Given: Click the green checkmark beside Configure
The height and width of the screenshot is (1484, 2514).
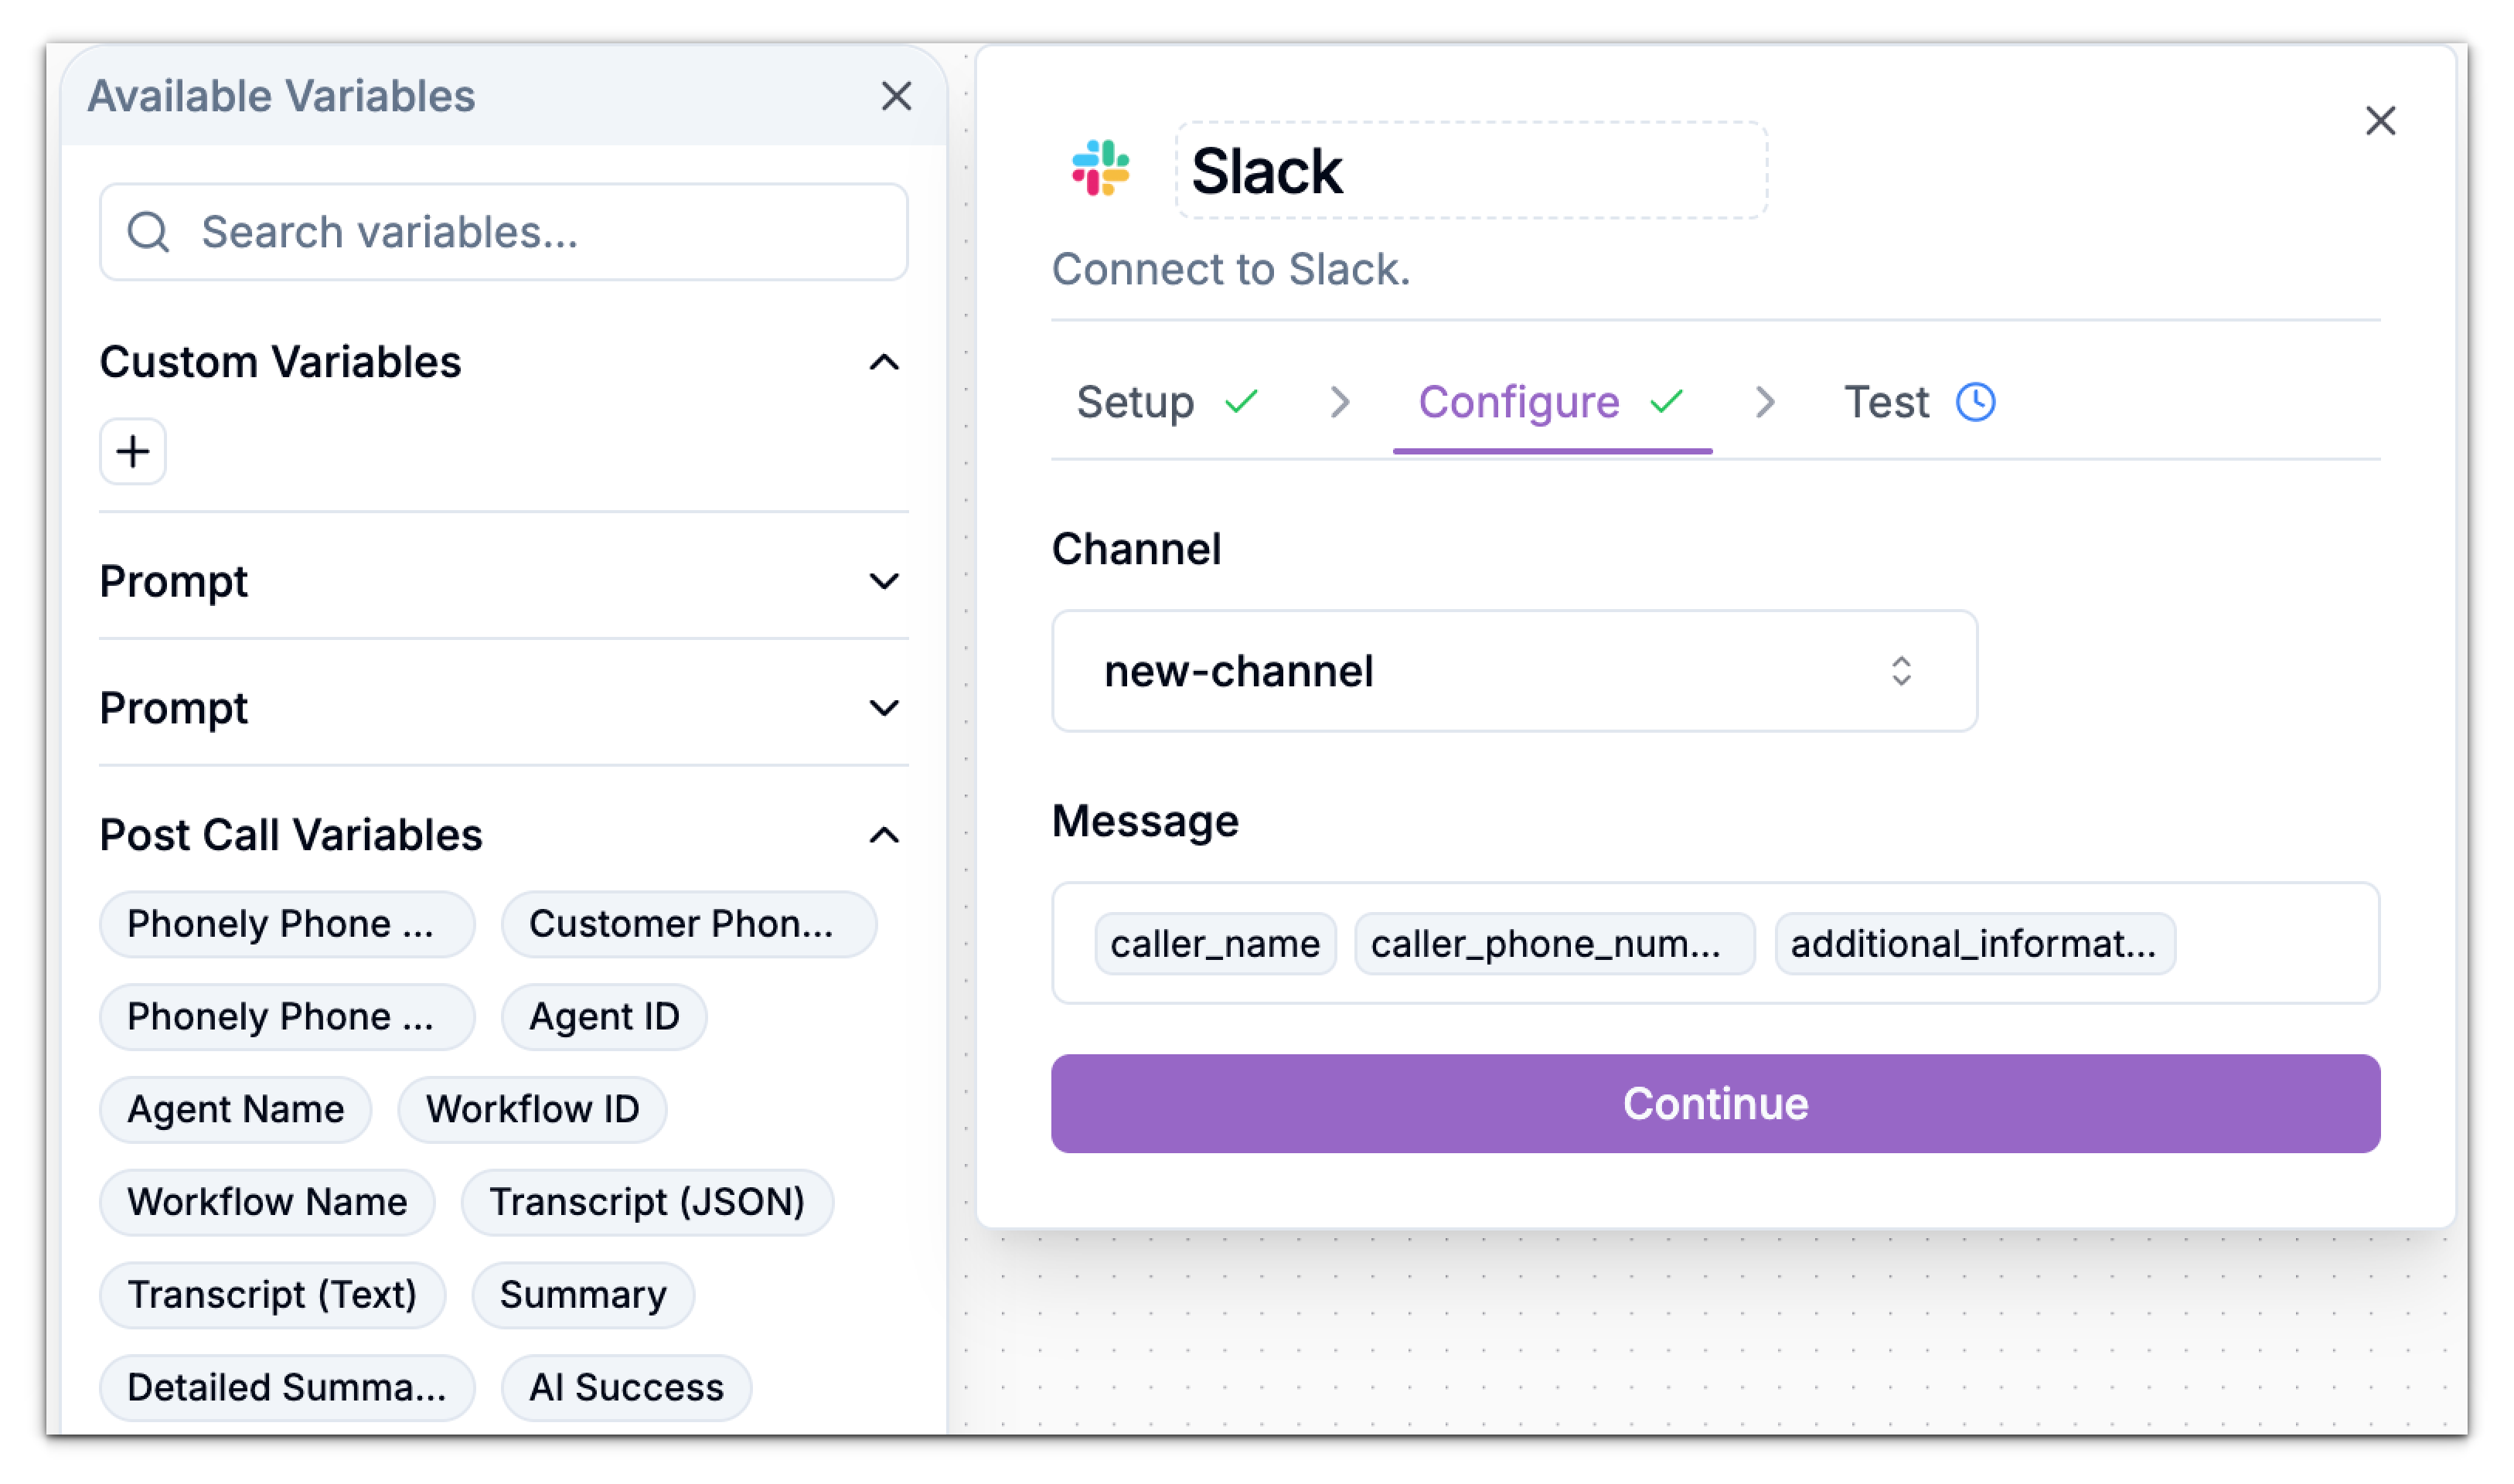Looking at the screenshot, I should (x=1666, y=403).
